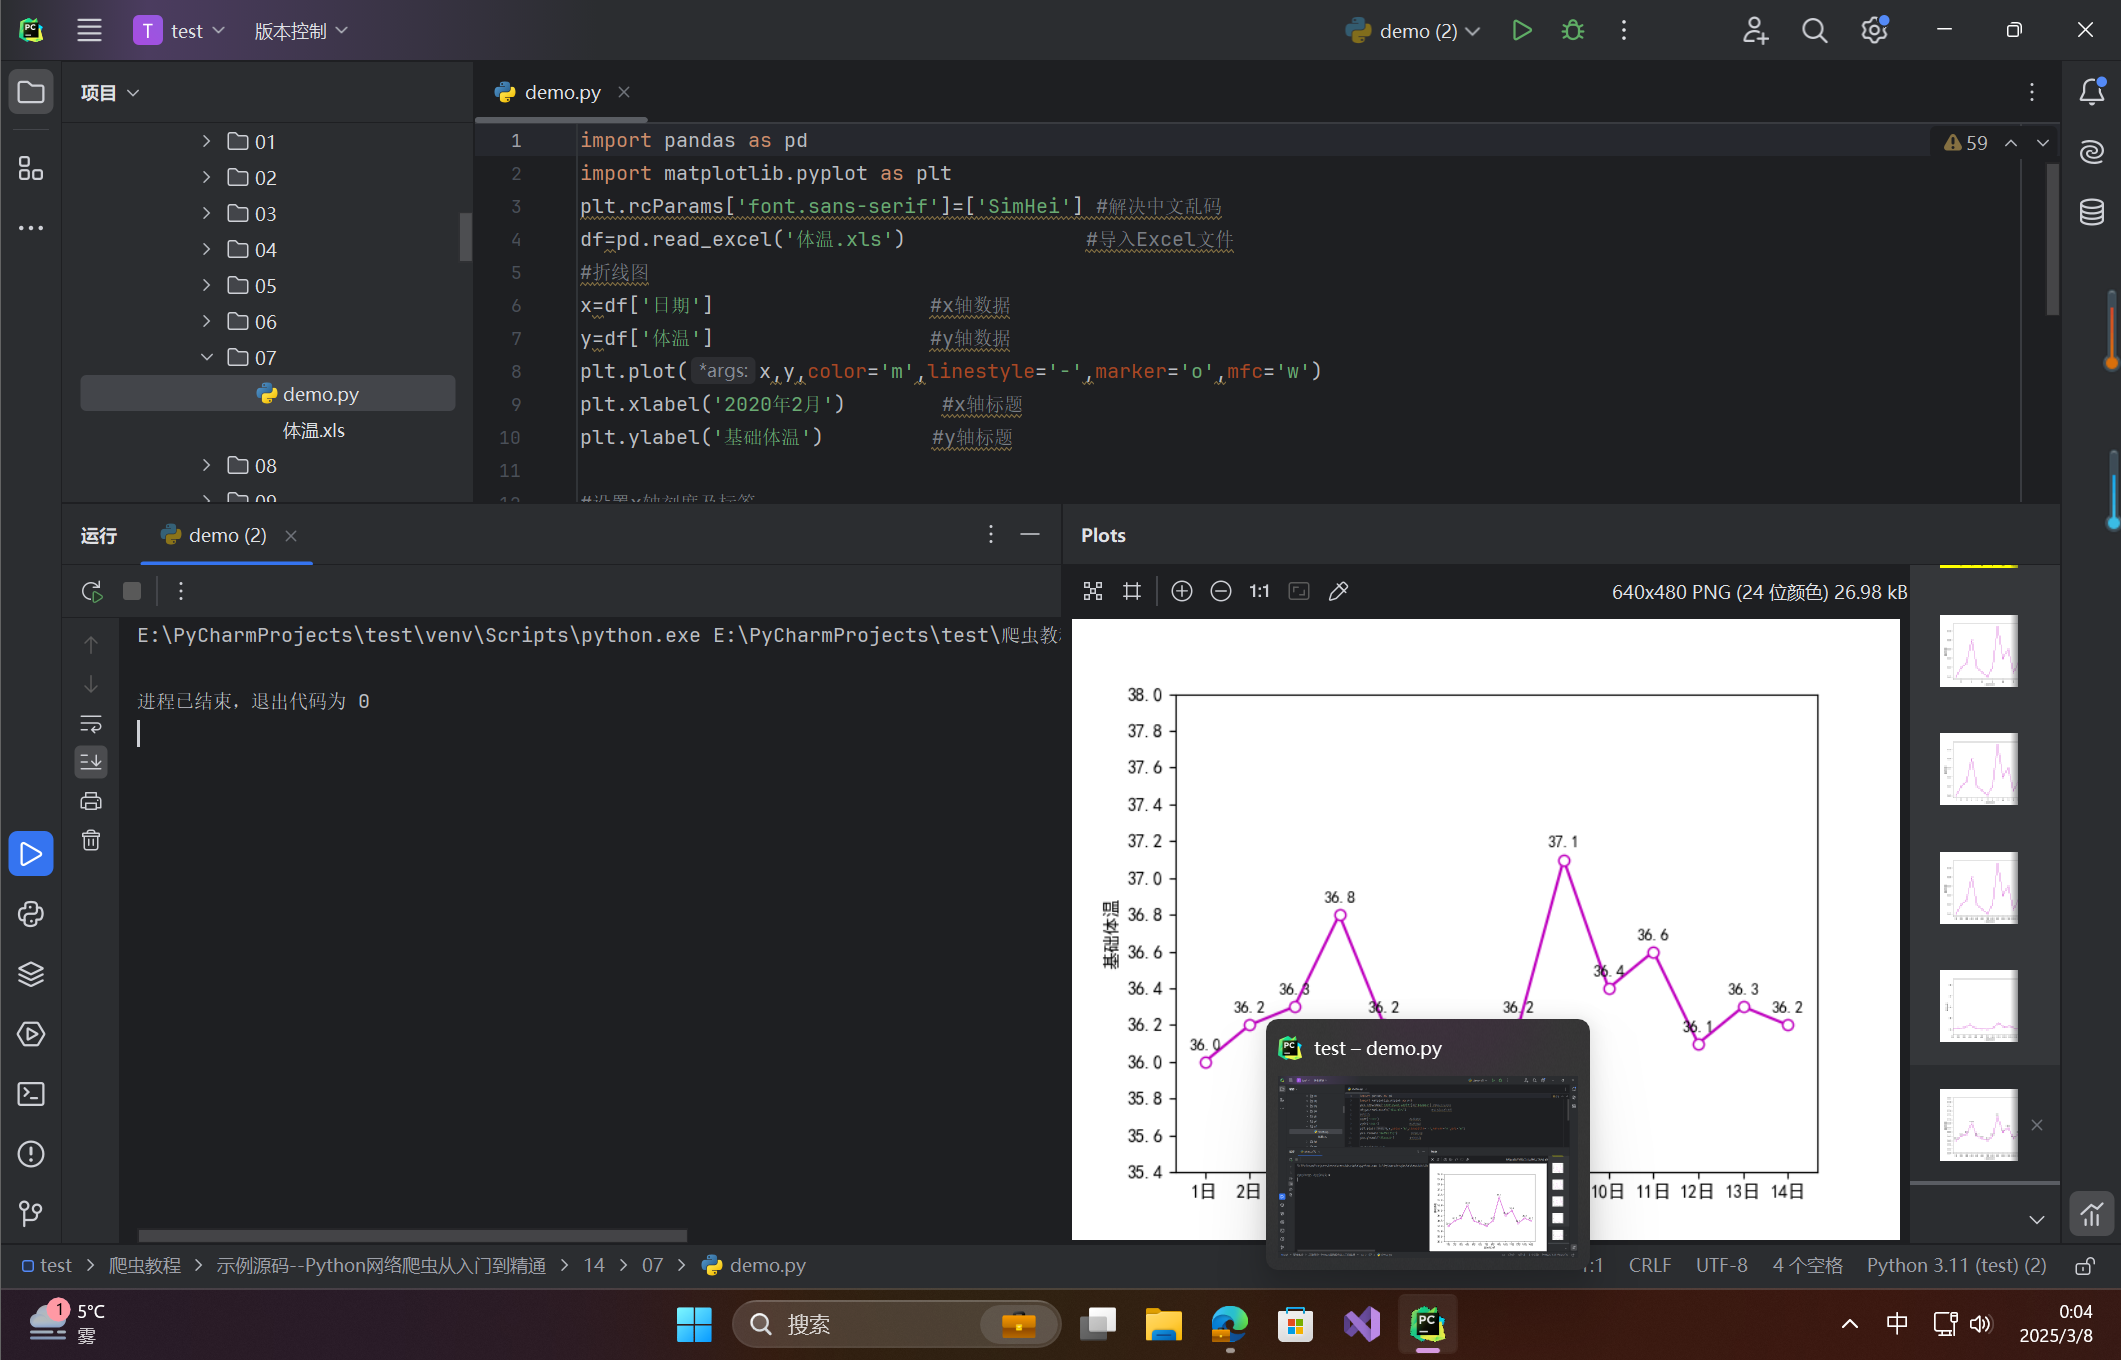Open the Database tool window
Image resolution: width=2121 pixels, height=1360 pixels.
point(2092,212)
